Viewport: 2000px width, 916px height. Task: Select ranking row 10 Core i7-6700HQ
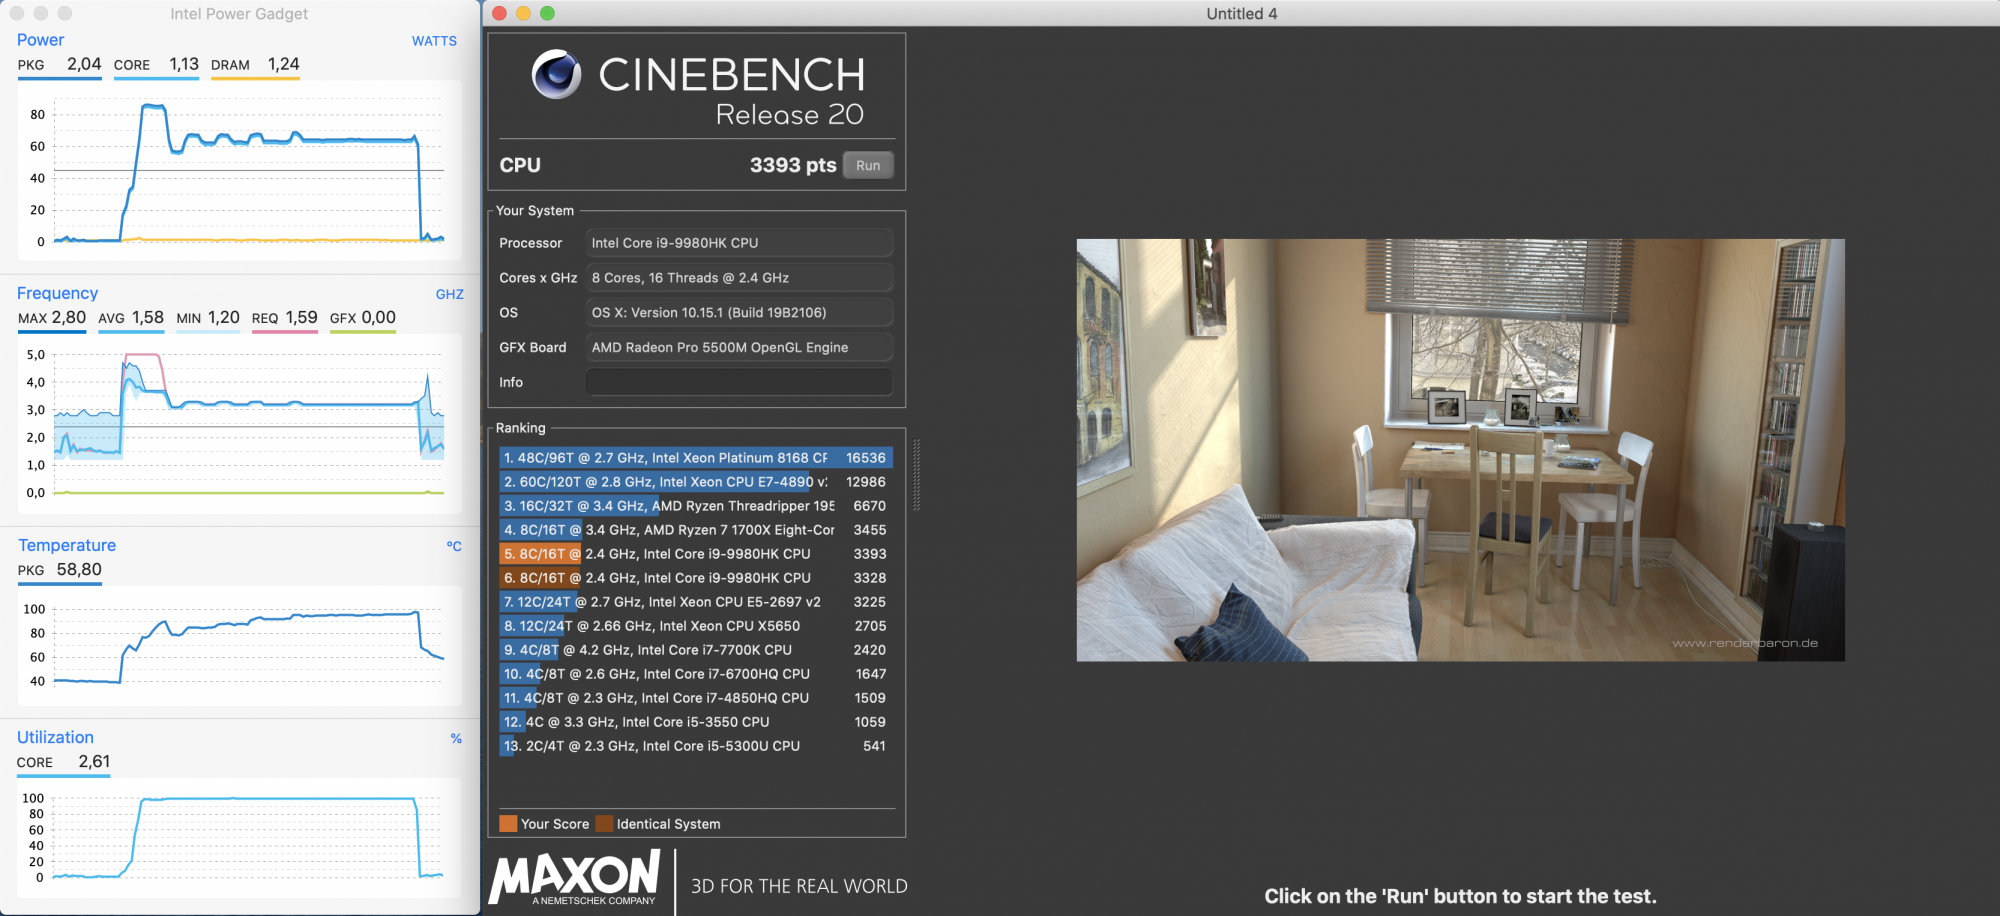[x=696, y=674]
